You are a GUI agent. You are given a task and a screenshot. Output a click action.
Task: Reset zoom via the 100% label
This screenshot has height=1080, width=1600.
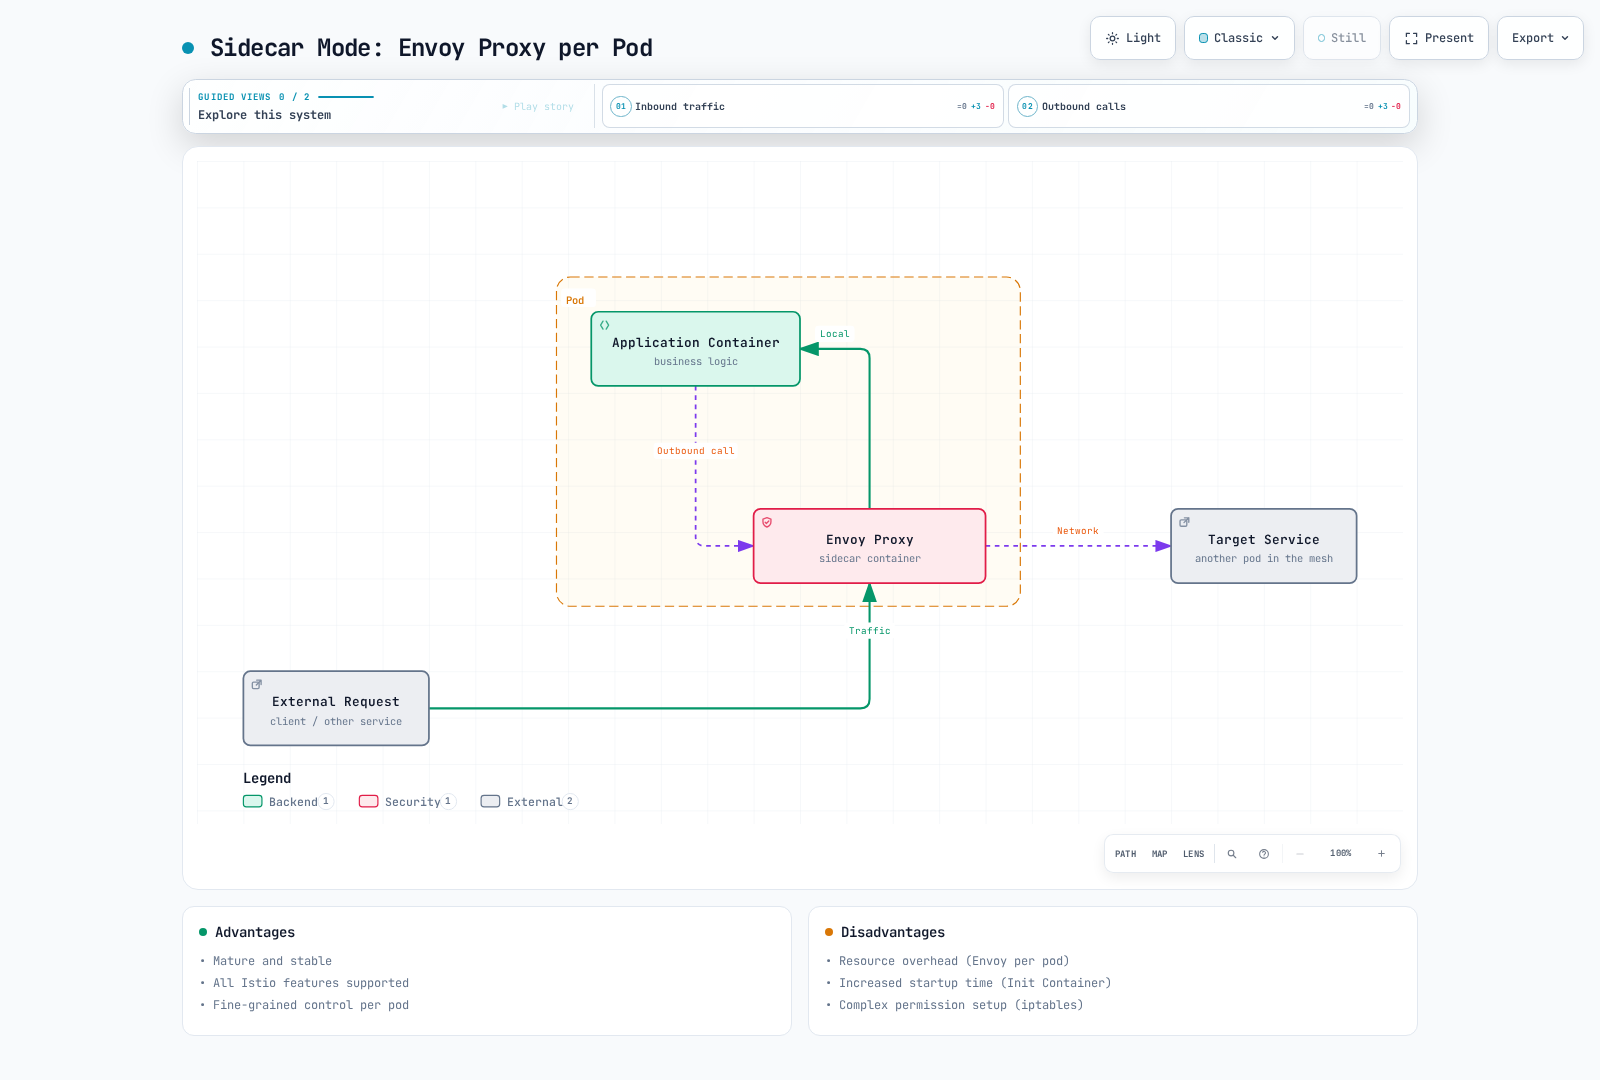click(1341, 853)
